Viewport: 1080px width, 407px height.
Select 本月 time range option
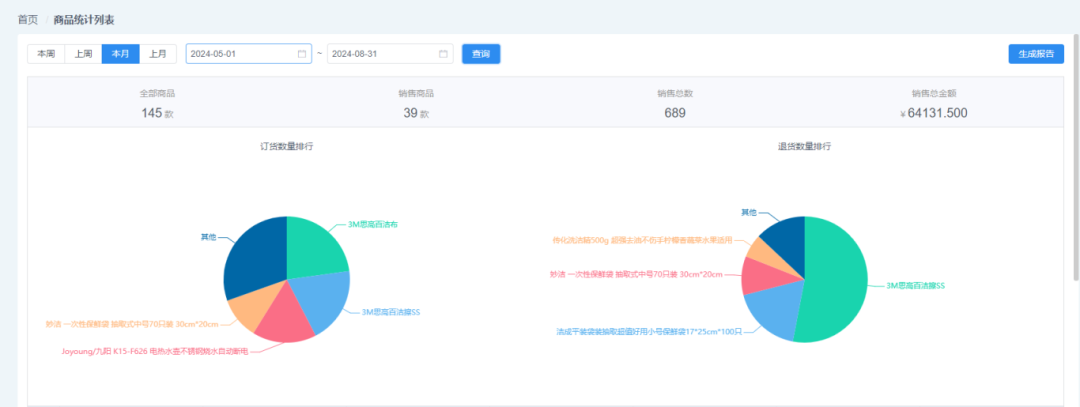(x=121, y=54)
